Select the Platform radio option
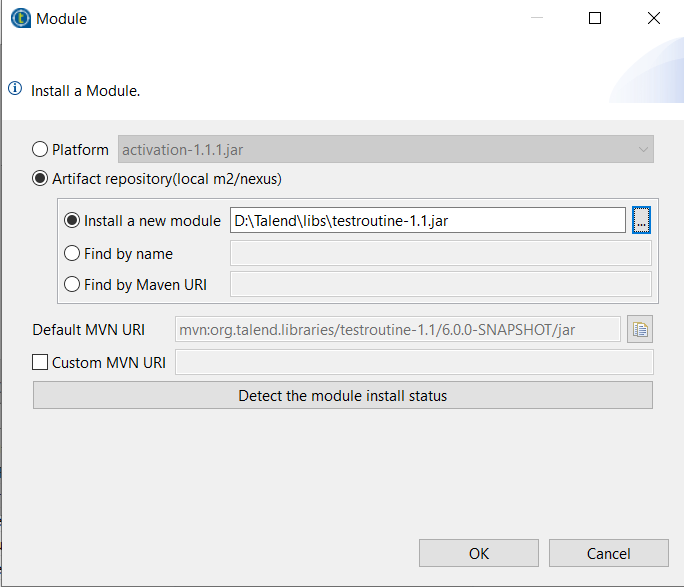Image resolution: width=684 pixels, height=587 pixels. point(40,150)
